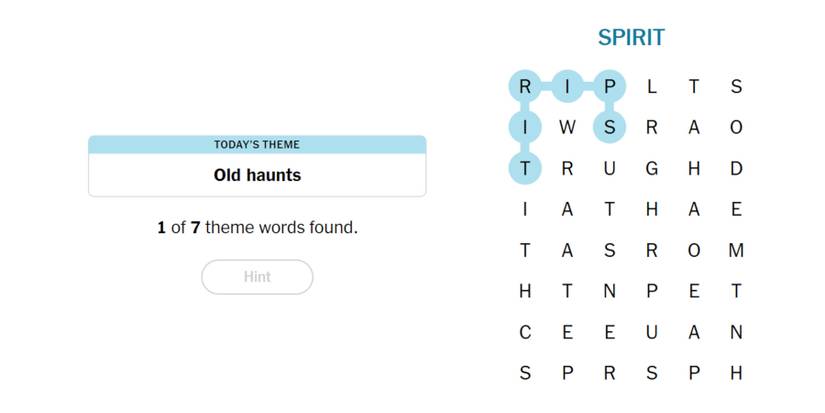The height and width of the screenshot is (413, 825).
Task: Click the SPIRIT found-word heading
Action: point(631,38)
